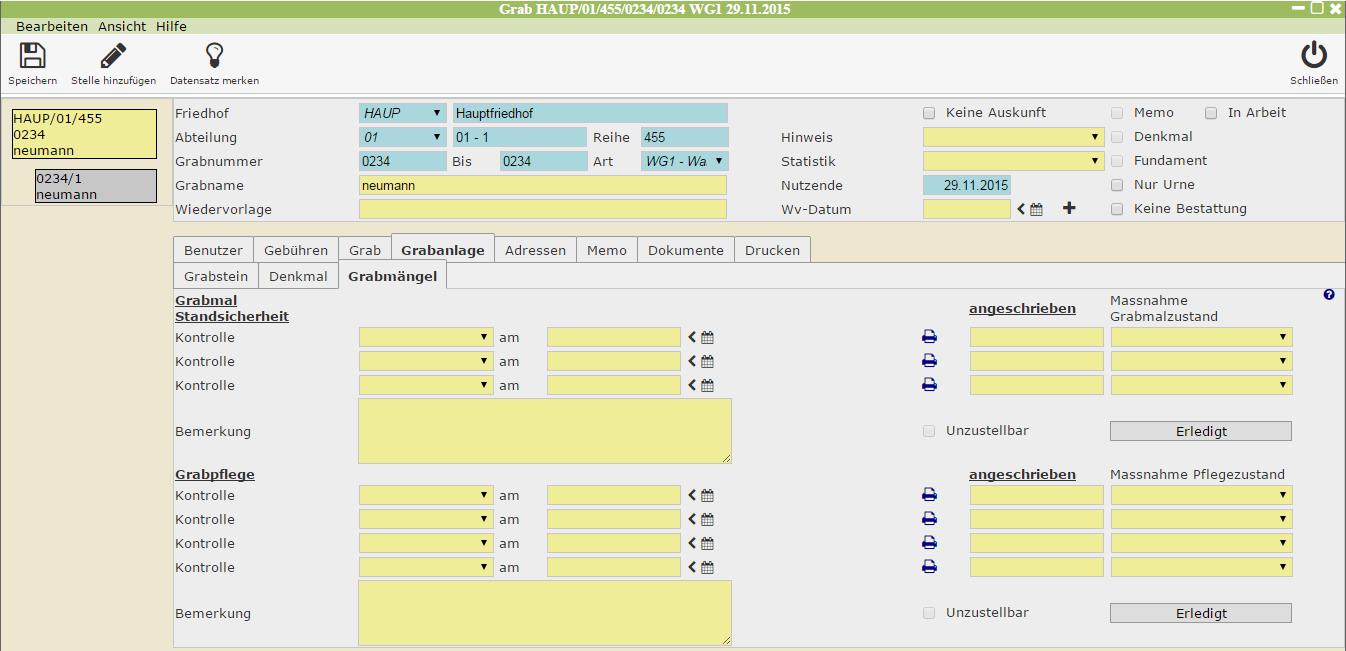The height and width of the screenshot is (651, 1346).
Task: Toggle the Nur Urne checkbox
Action: click(1117, 185)
